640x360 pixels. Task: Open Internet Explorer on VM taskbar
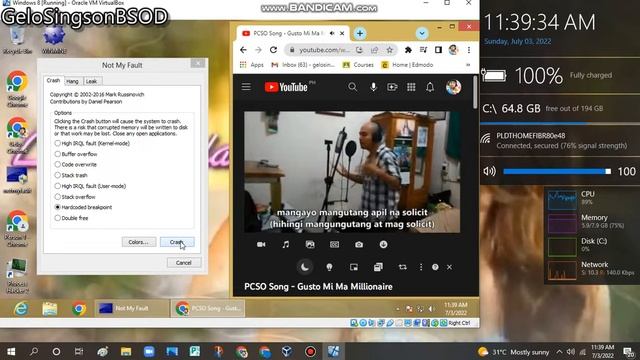click(x=21, y=308)
